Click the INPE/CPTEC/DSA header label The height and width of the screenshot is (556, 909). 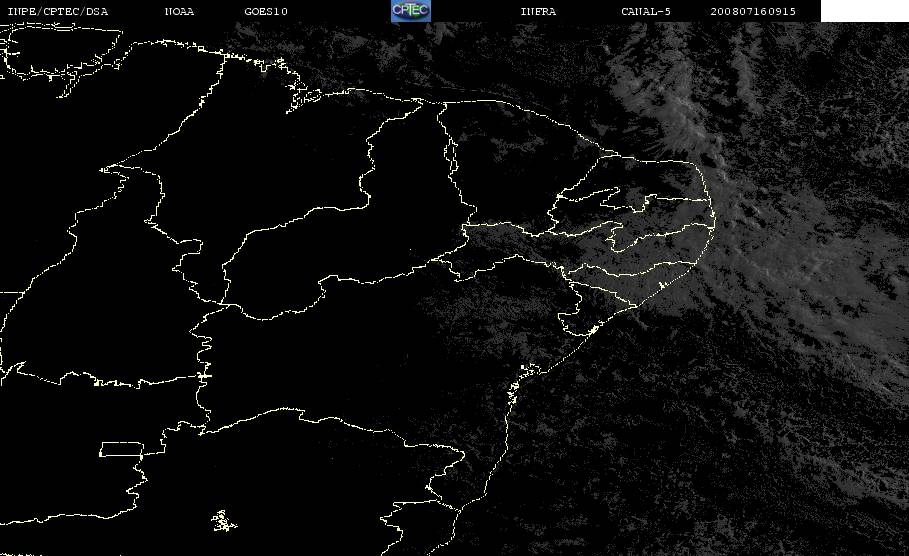[57, 12]
